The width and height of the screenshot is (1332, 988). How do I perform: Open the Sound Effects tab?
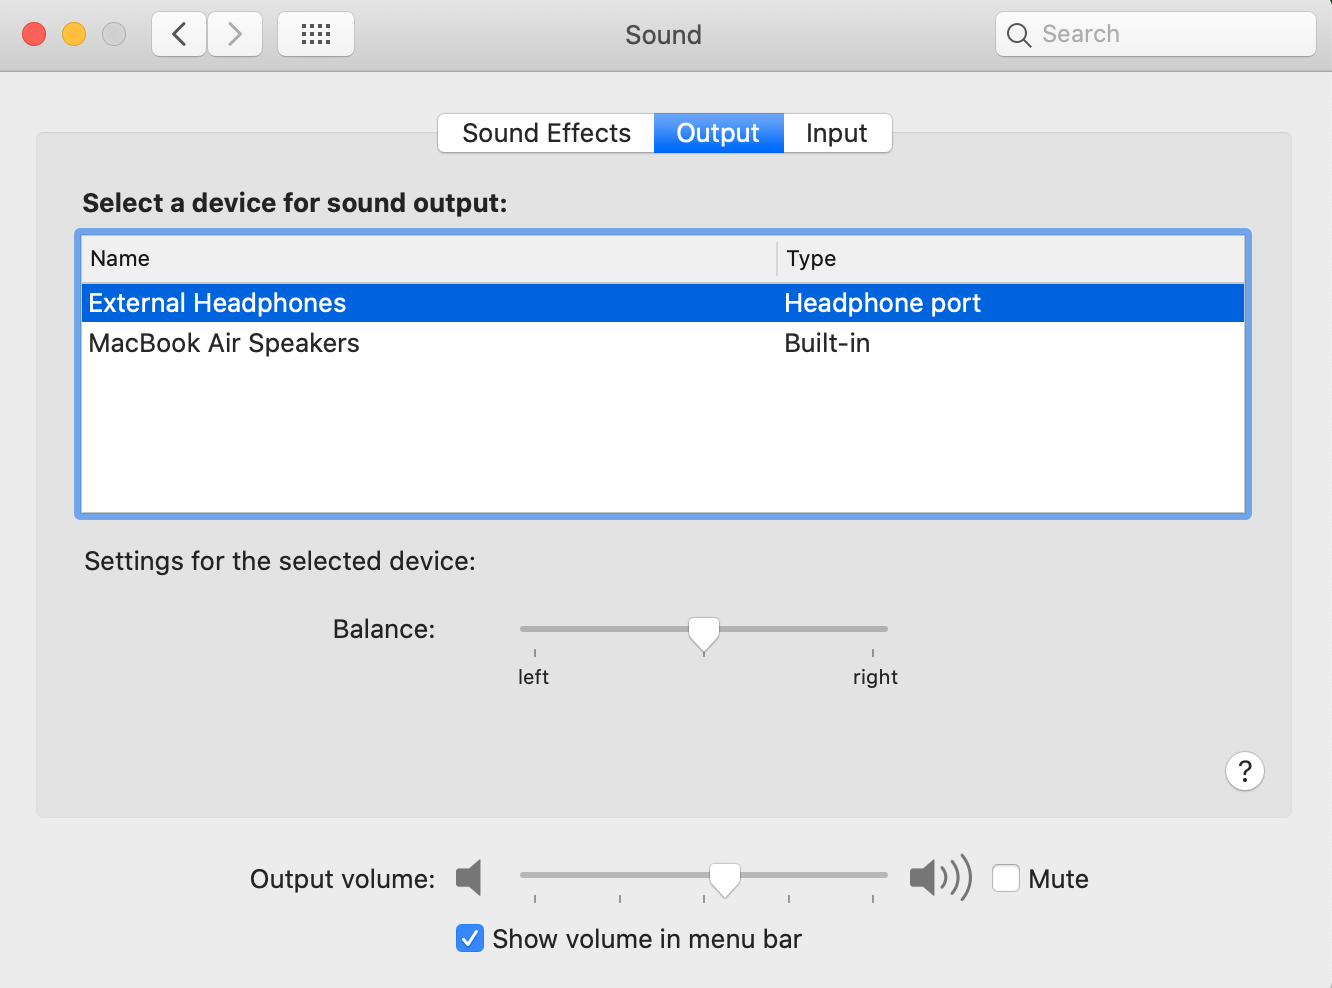(x=545, y=132)
